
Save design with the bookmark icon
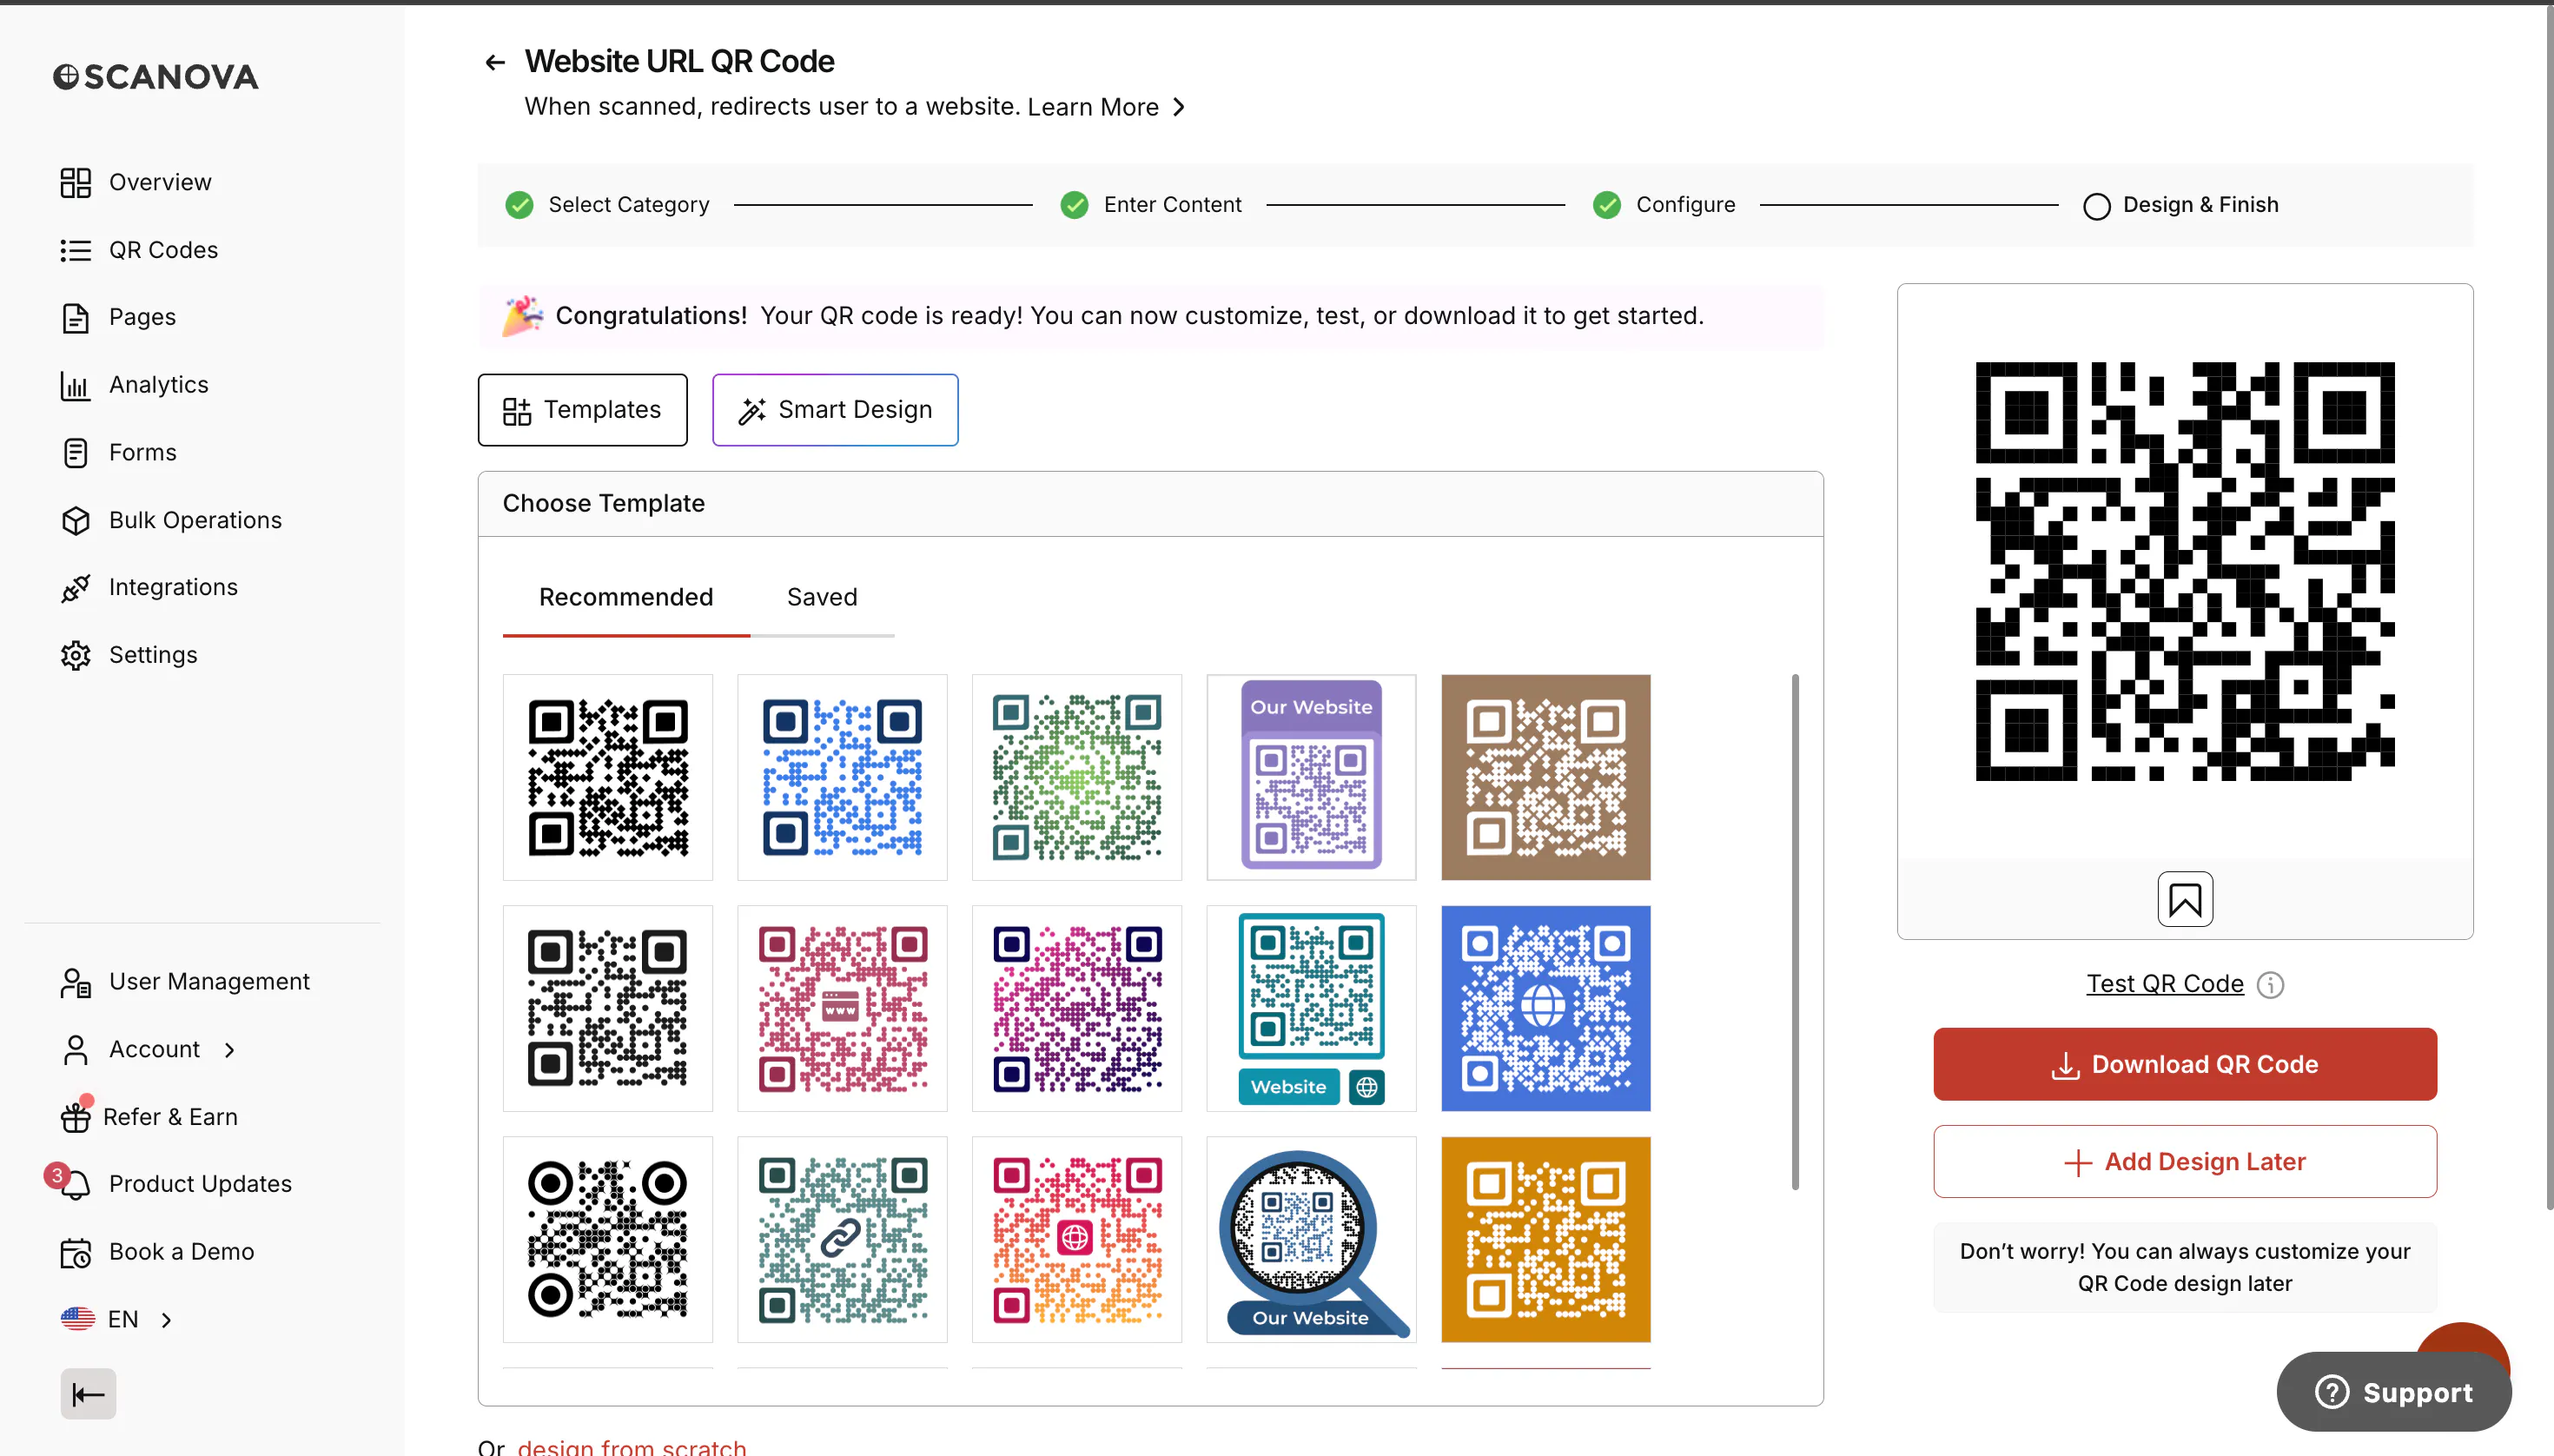click(x=2184, y=899)
